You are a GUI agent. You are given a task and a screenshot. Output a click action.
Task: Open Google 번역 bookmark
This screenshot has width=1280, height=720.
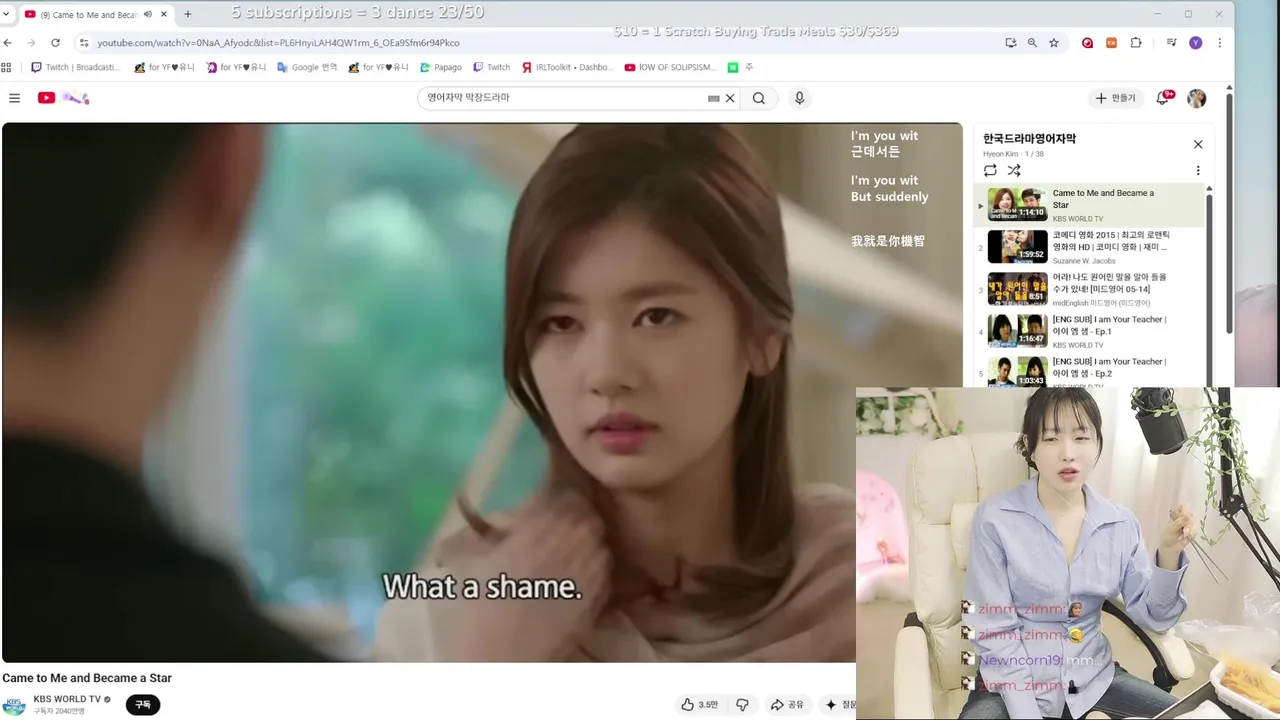click(307, 67)
